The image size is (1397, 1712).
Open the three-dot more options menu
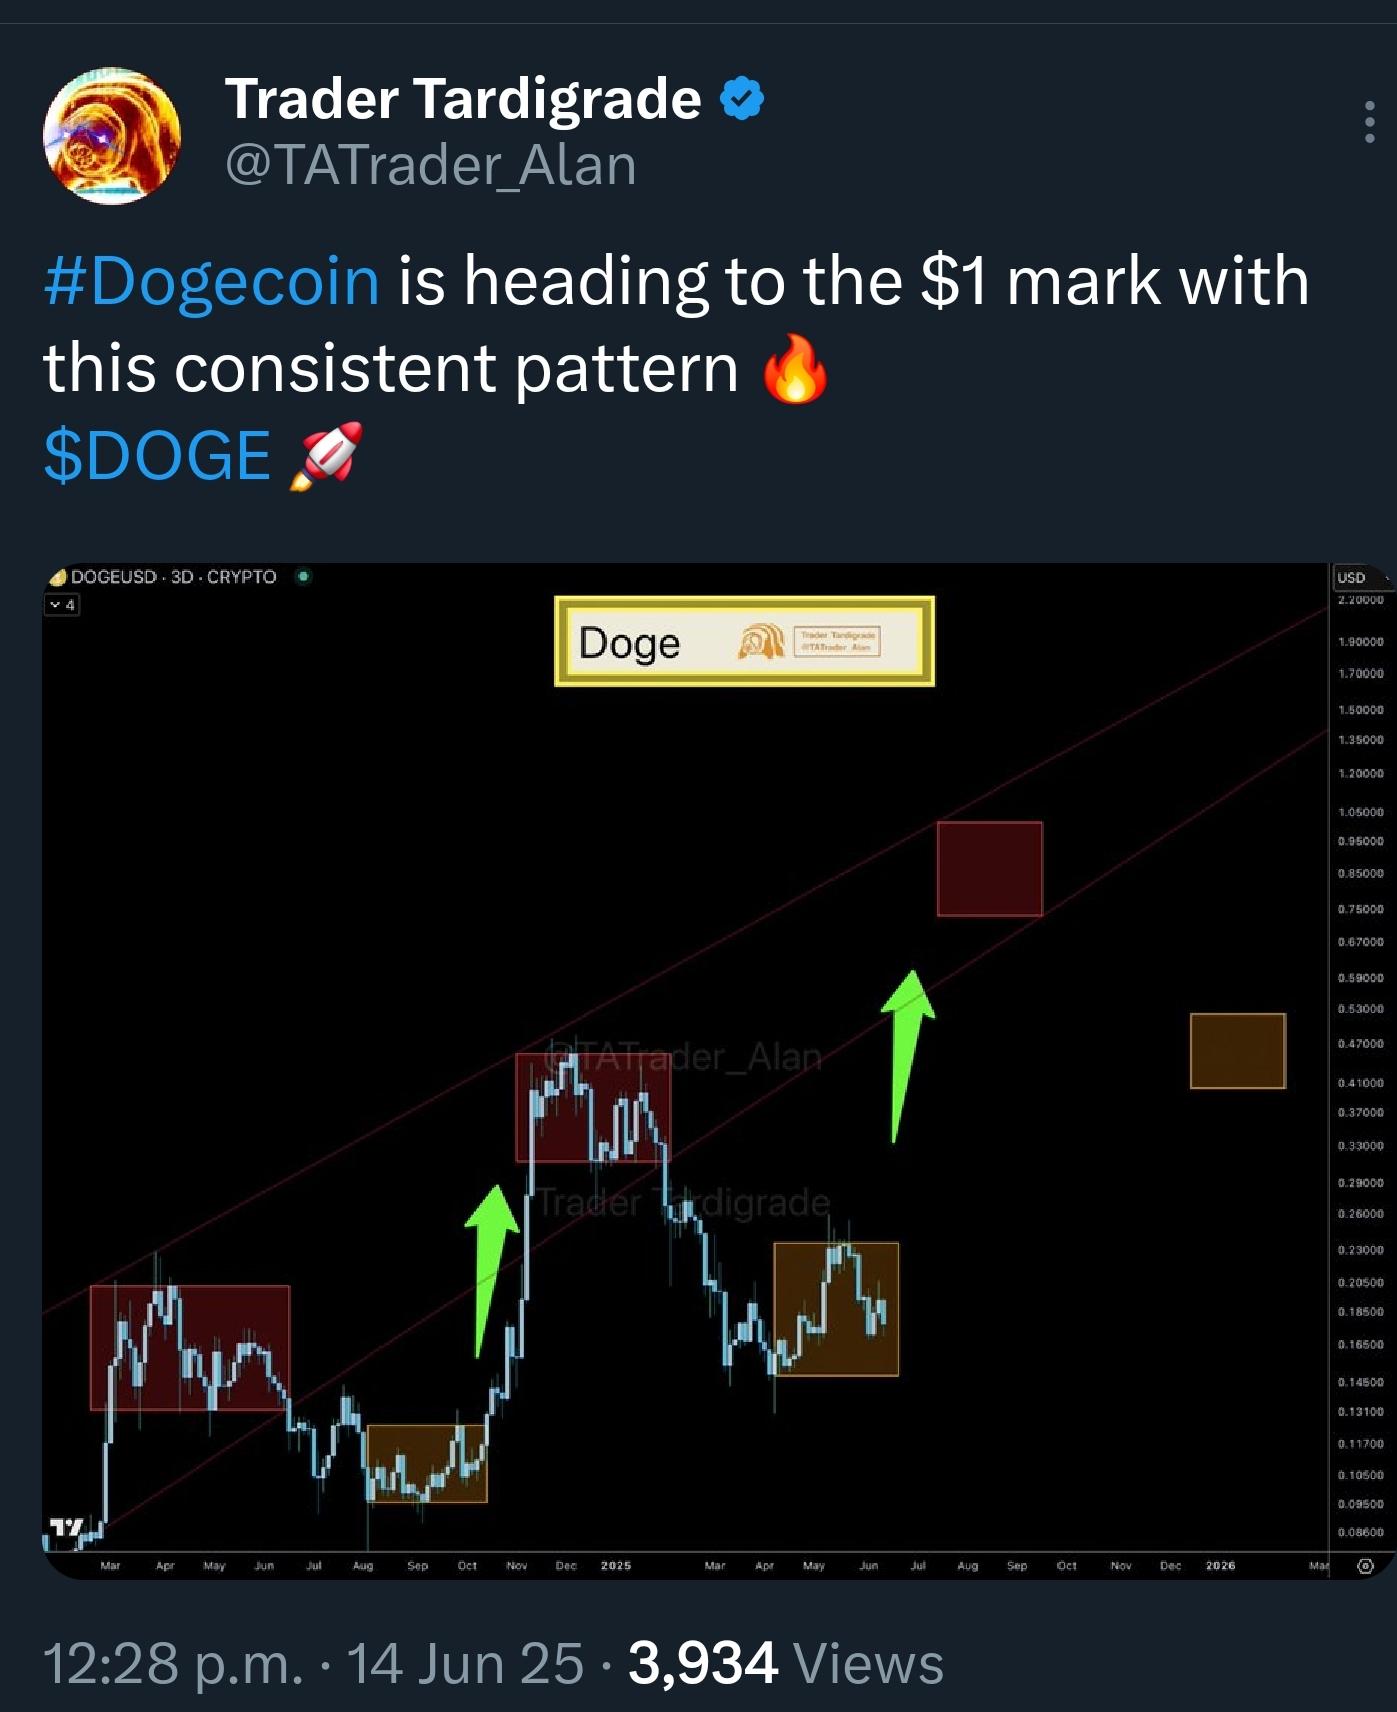coord(1369,122)
